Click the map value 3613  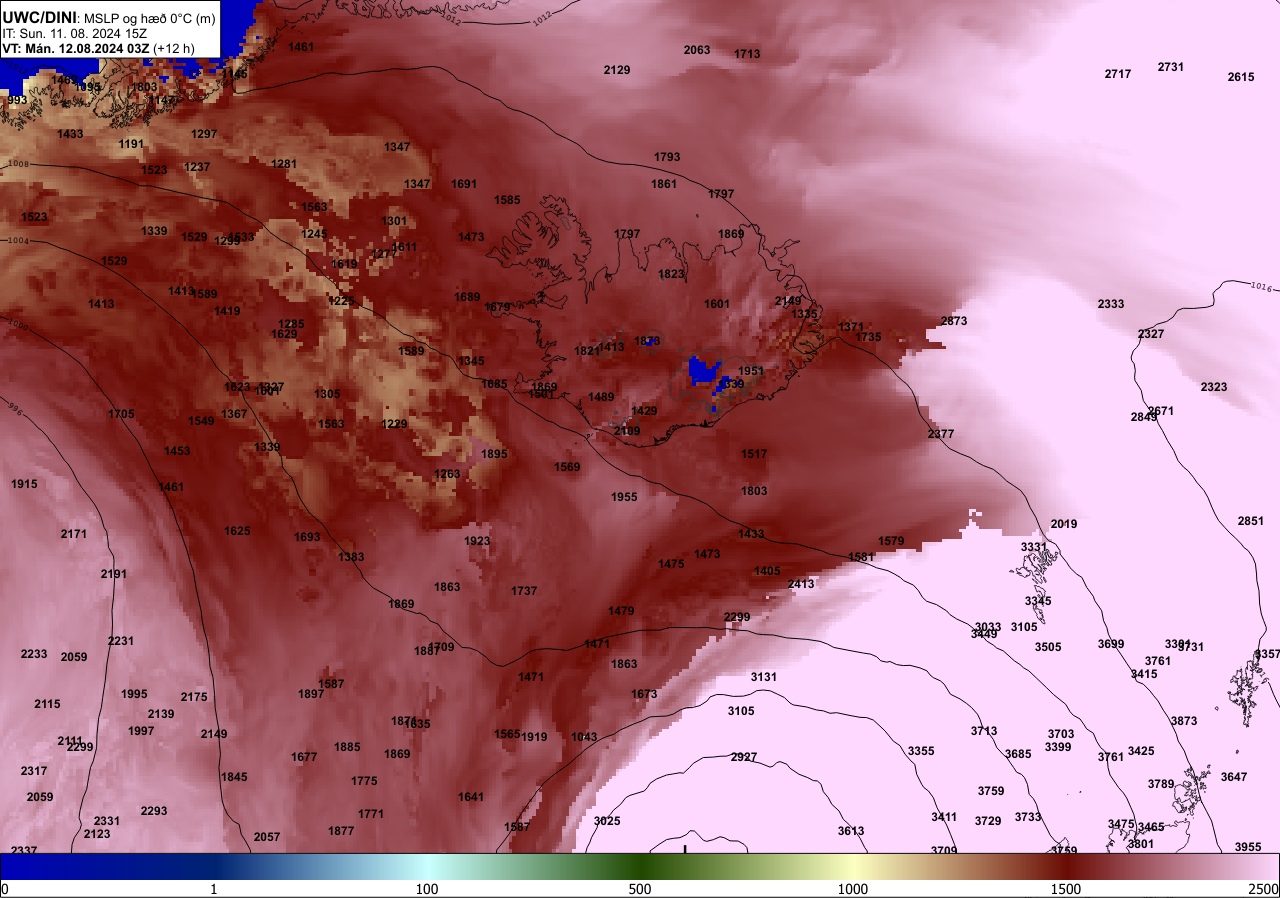coord(851,831)
